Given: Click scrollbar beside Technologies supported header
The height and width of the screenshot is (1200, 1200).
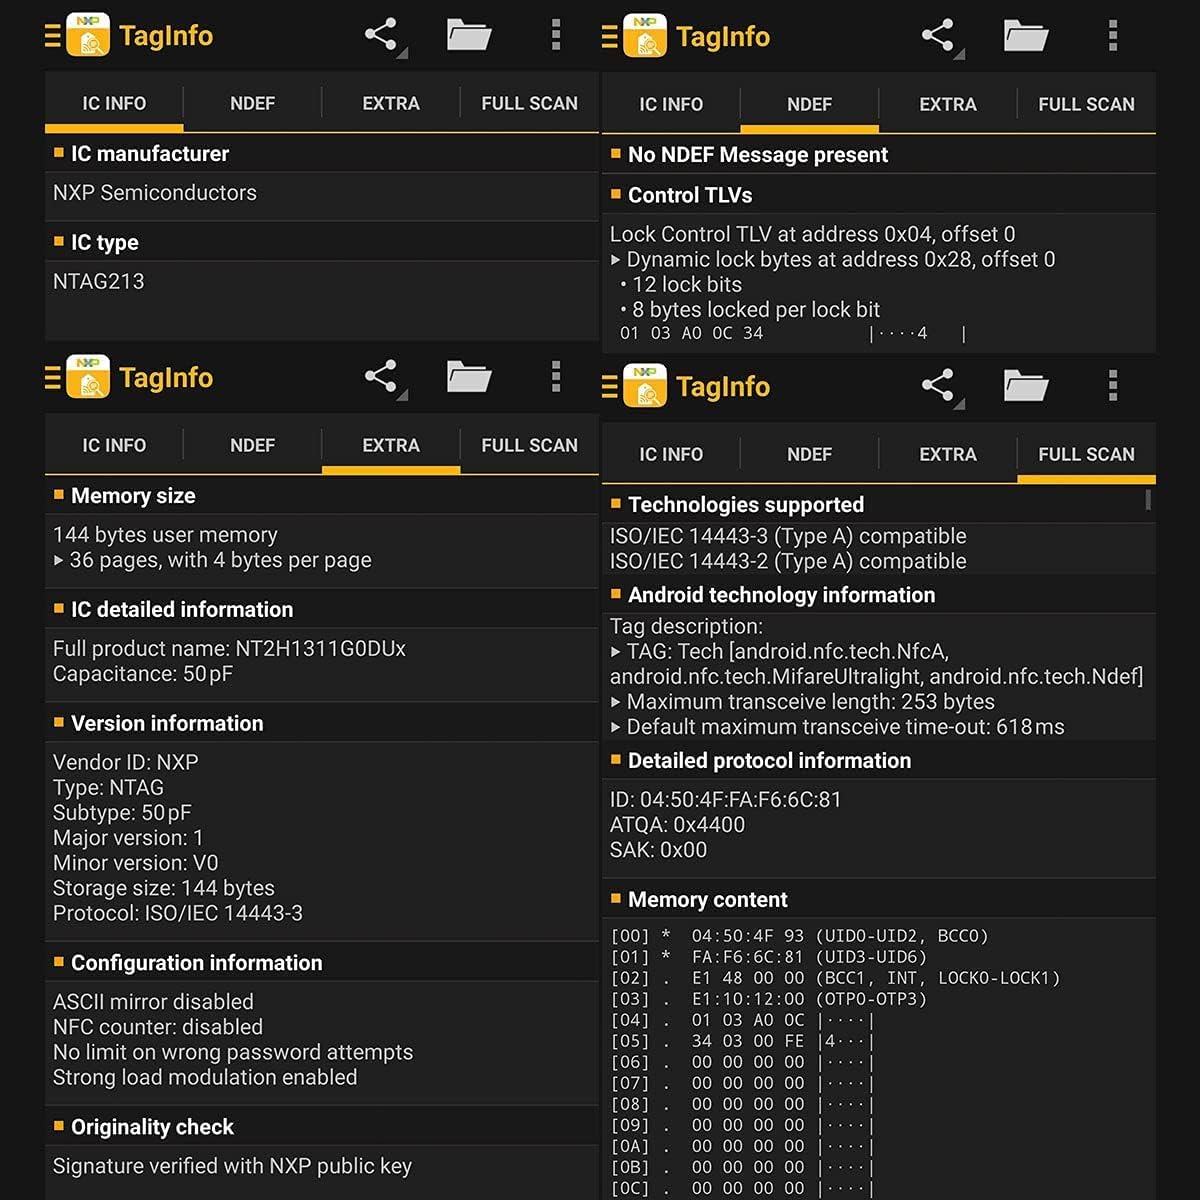Looking at the screenshot, I should coord(1148,499).
